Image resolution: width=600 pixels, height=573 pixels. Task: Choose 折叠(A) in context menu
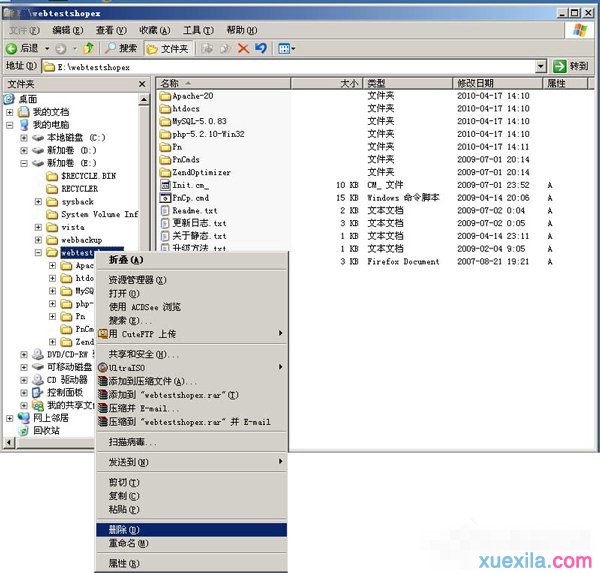coord(191,260)
